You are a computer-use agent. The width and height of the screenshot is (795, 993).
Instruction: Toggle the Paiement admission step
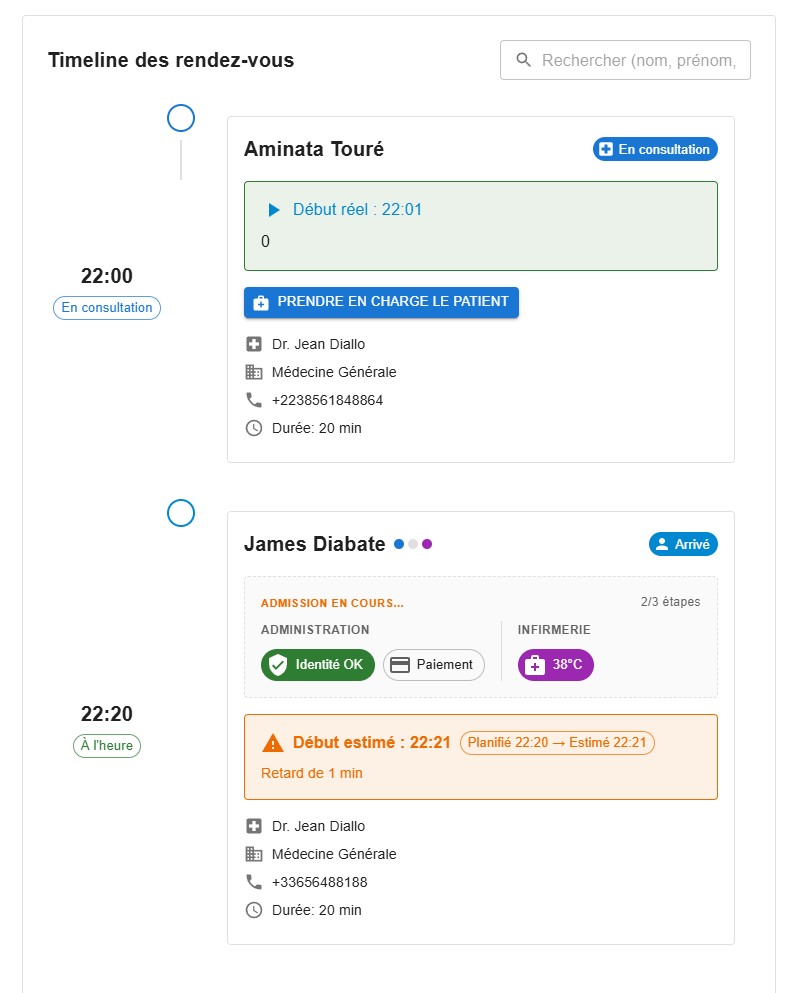coord(433,665)
